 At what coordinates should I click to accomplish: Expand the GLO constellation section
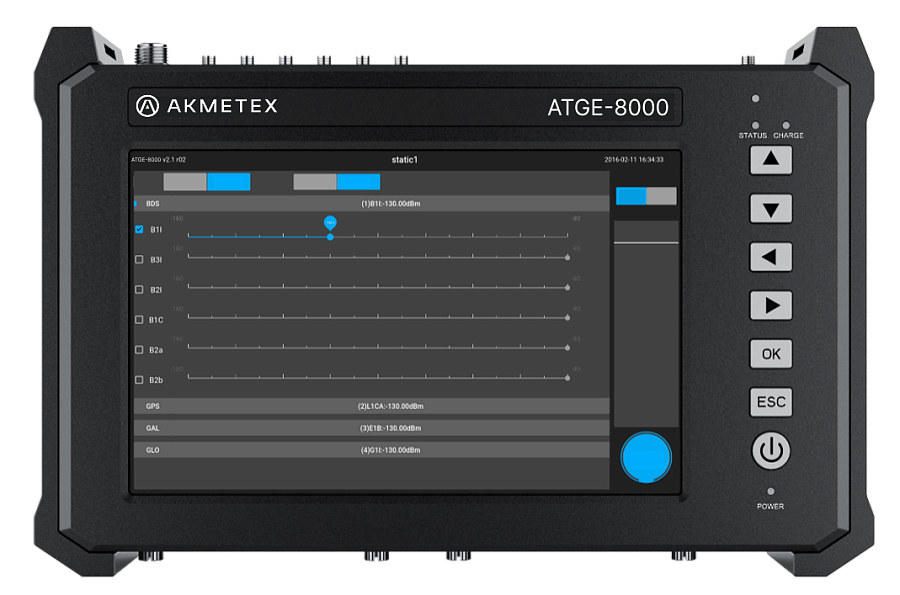point(371,450)
